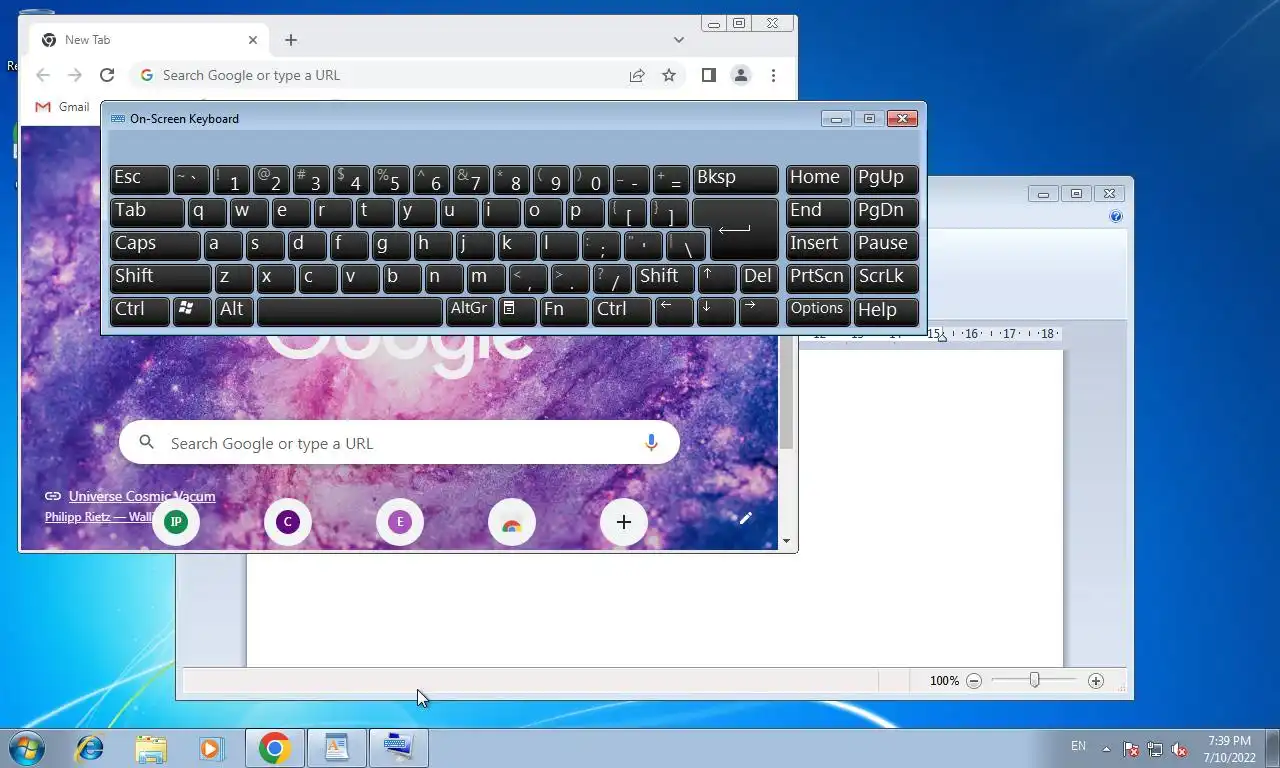Zoom in with WordPad plus button
The height and width of the screenshot is (768, 1280).
[1096, 681]
